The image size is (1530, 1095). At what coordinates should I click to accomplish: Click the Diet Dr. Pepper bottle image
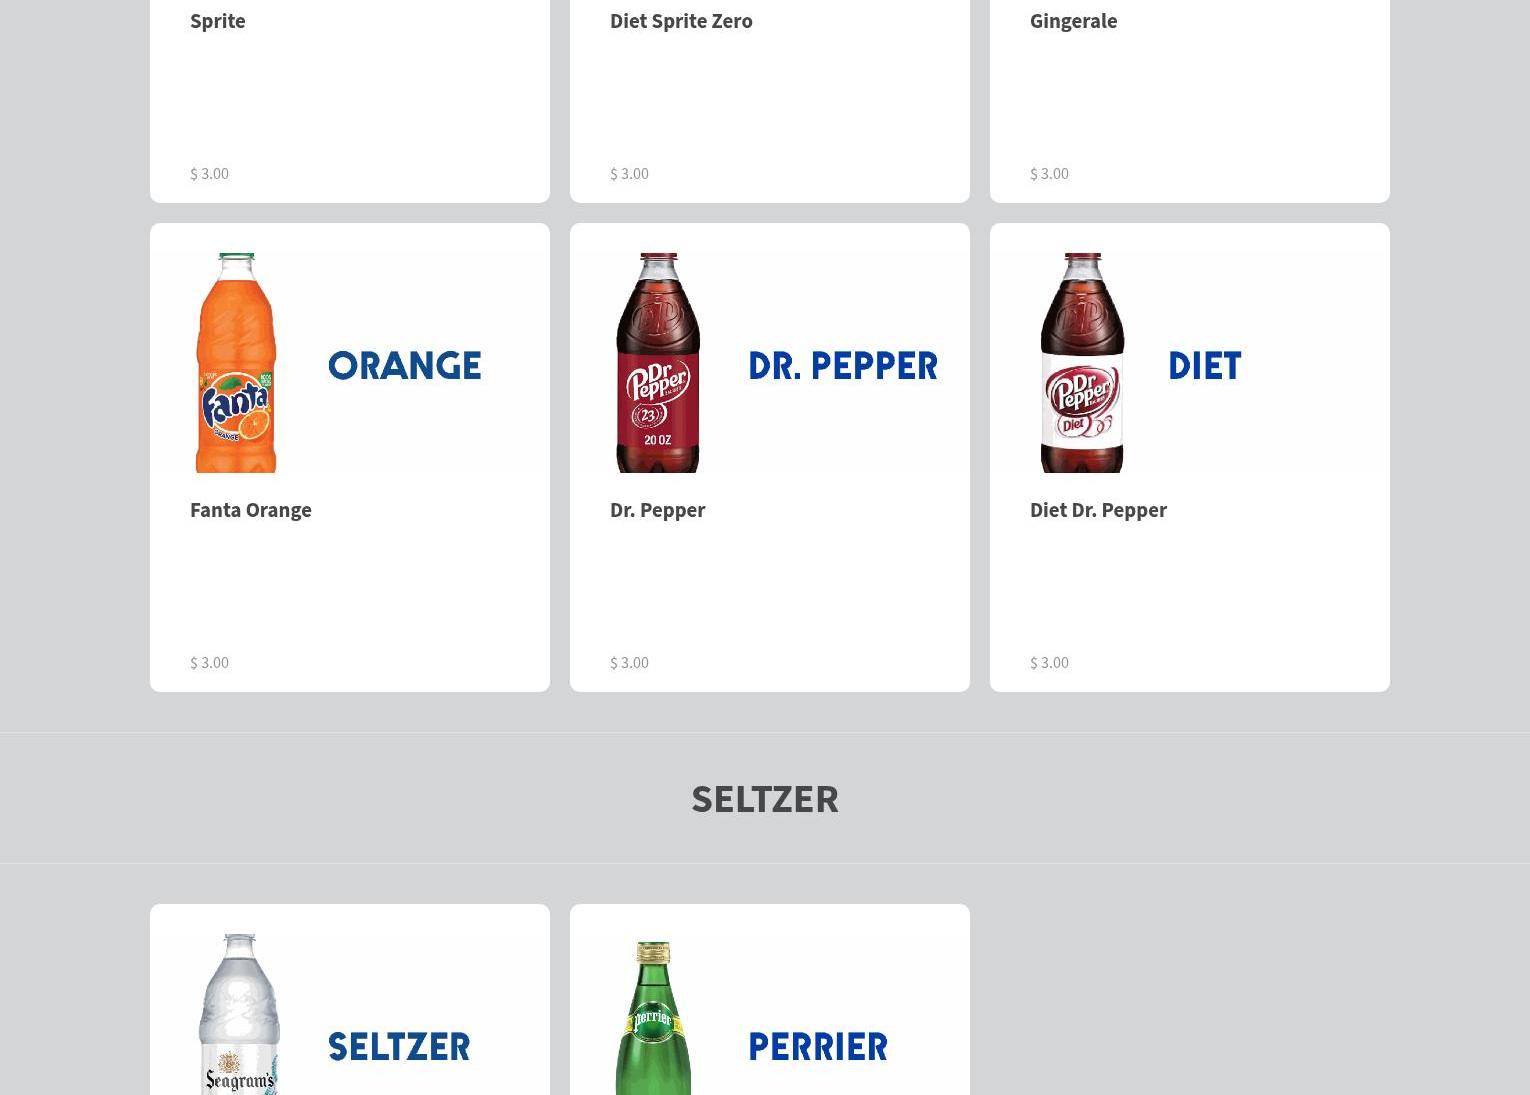tap(1082, 362)
